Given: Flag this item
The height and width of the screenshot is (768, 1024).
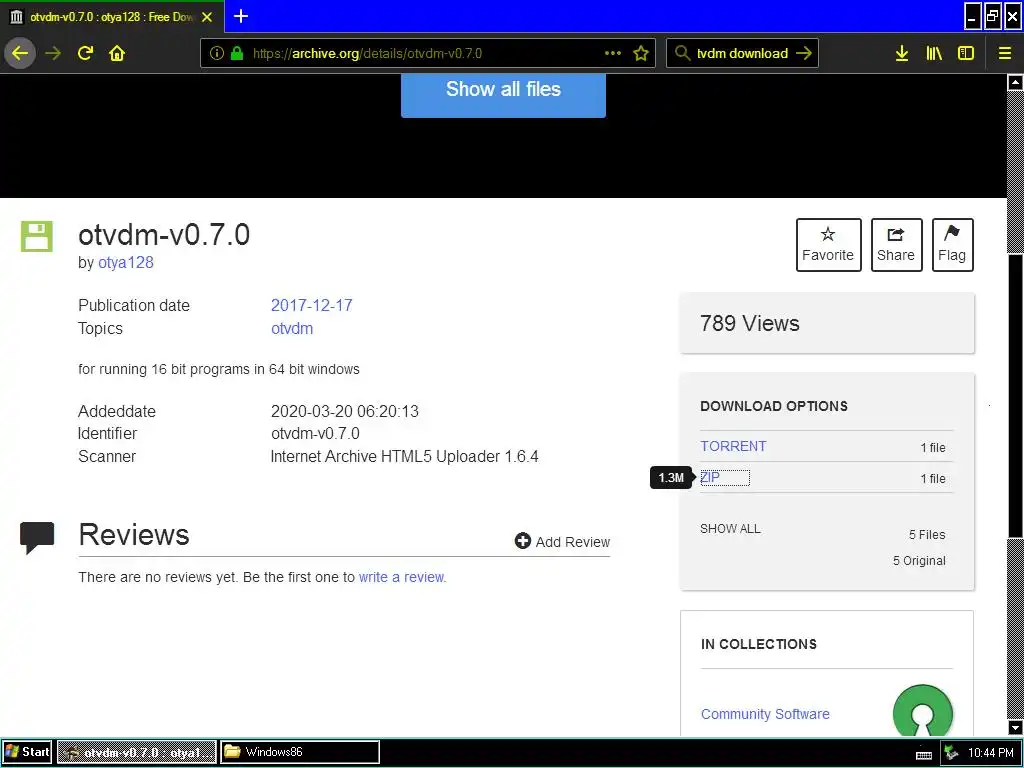Looking at the screenshot, I should [952, 245].
